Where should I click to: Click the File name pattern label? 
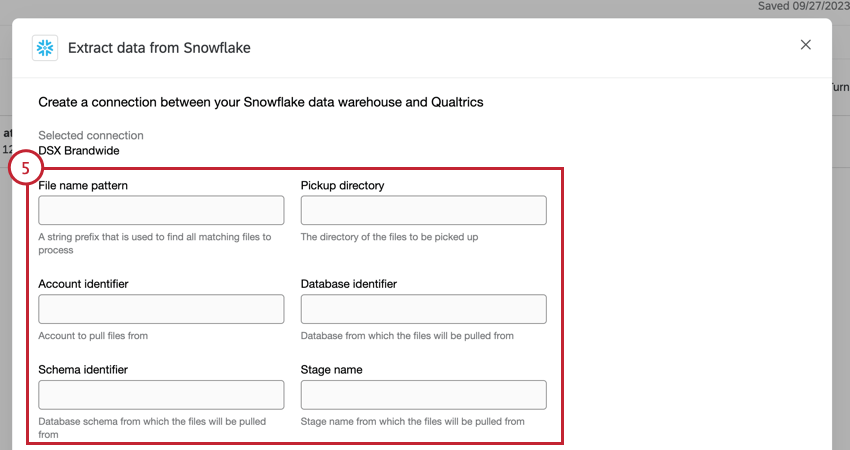pyautogui.click(x=83, y=185)
